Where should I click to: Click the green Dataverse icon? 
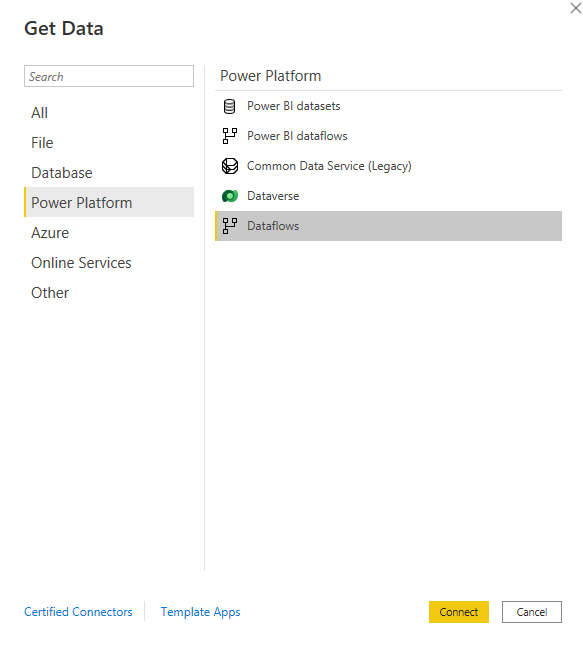pyautogui.click(x=230, y=196)
